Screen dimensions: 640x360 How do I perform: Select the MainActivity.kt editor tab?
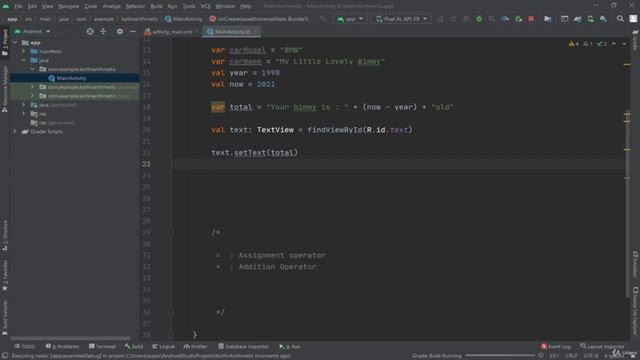click(x=231, y=31)
